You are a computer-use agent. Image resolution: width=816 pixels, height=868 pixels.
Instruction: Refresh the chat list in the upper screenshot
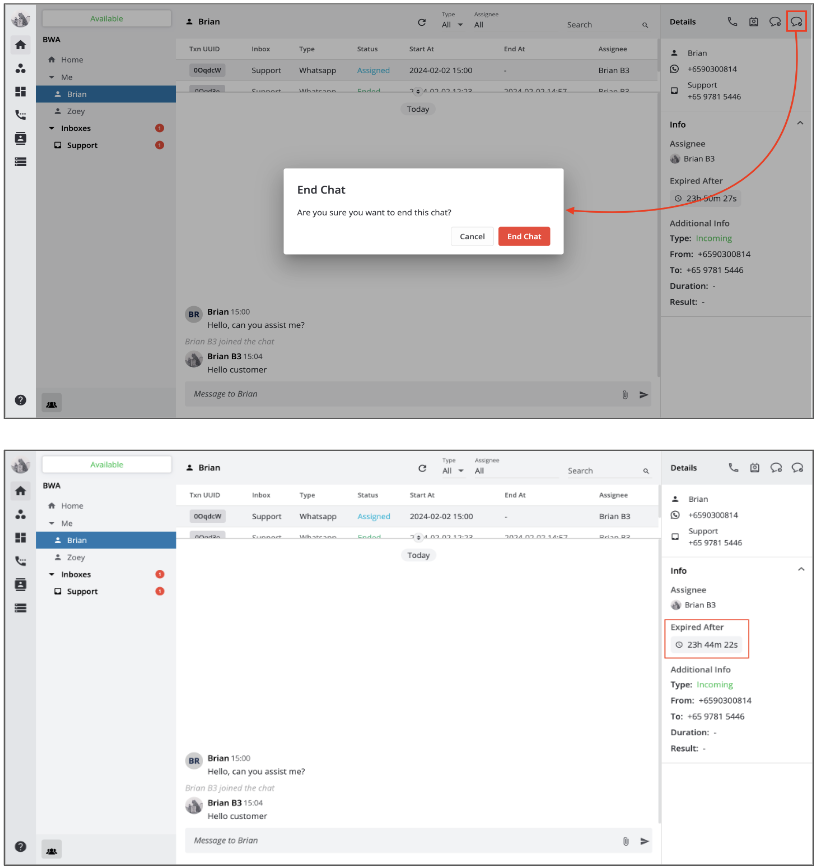tap(422, 22)
